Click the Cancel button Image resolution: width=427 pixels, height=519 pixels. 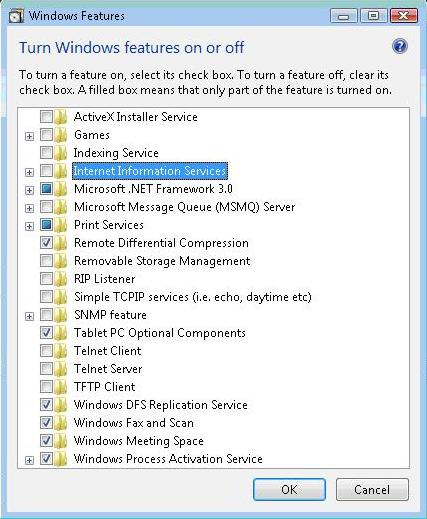point(372,489)
